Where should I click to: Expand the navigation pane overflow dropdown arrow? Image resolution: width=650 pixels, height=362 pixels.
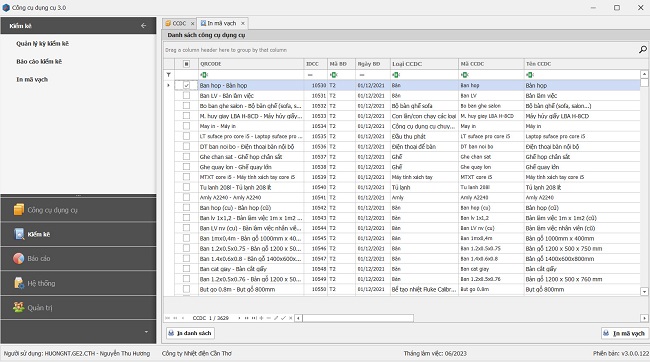(146, 332)
